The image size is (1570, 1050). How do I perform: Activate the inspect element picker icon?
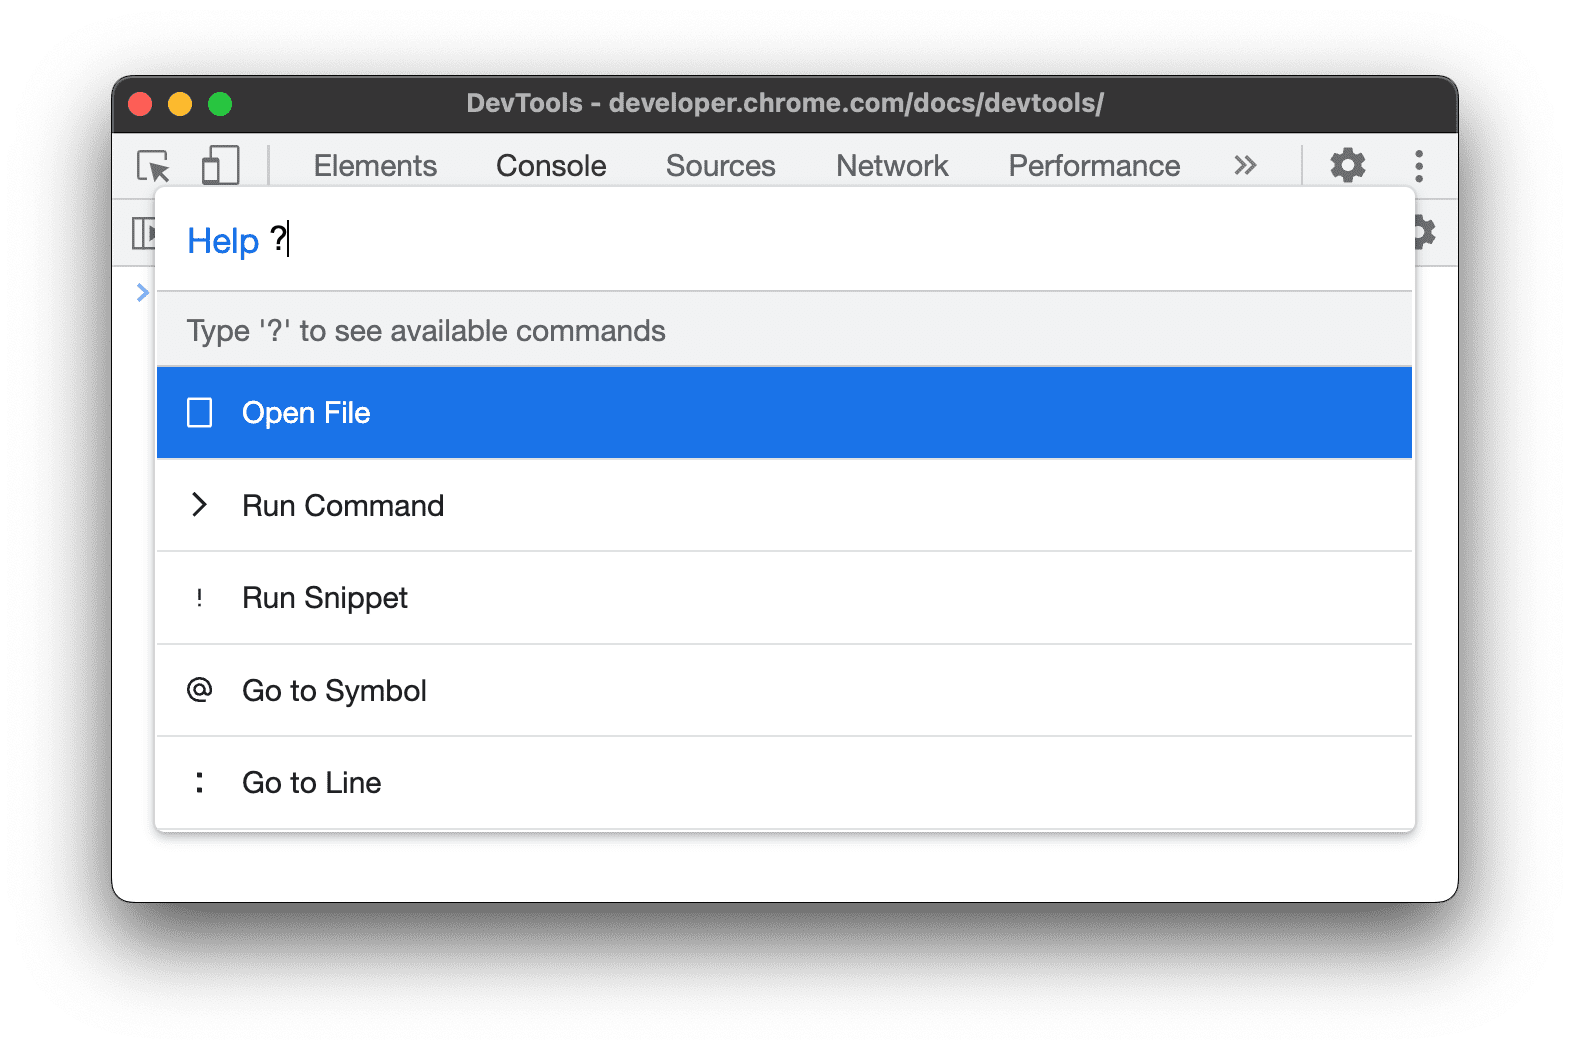153,166
